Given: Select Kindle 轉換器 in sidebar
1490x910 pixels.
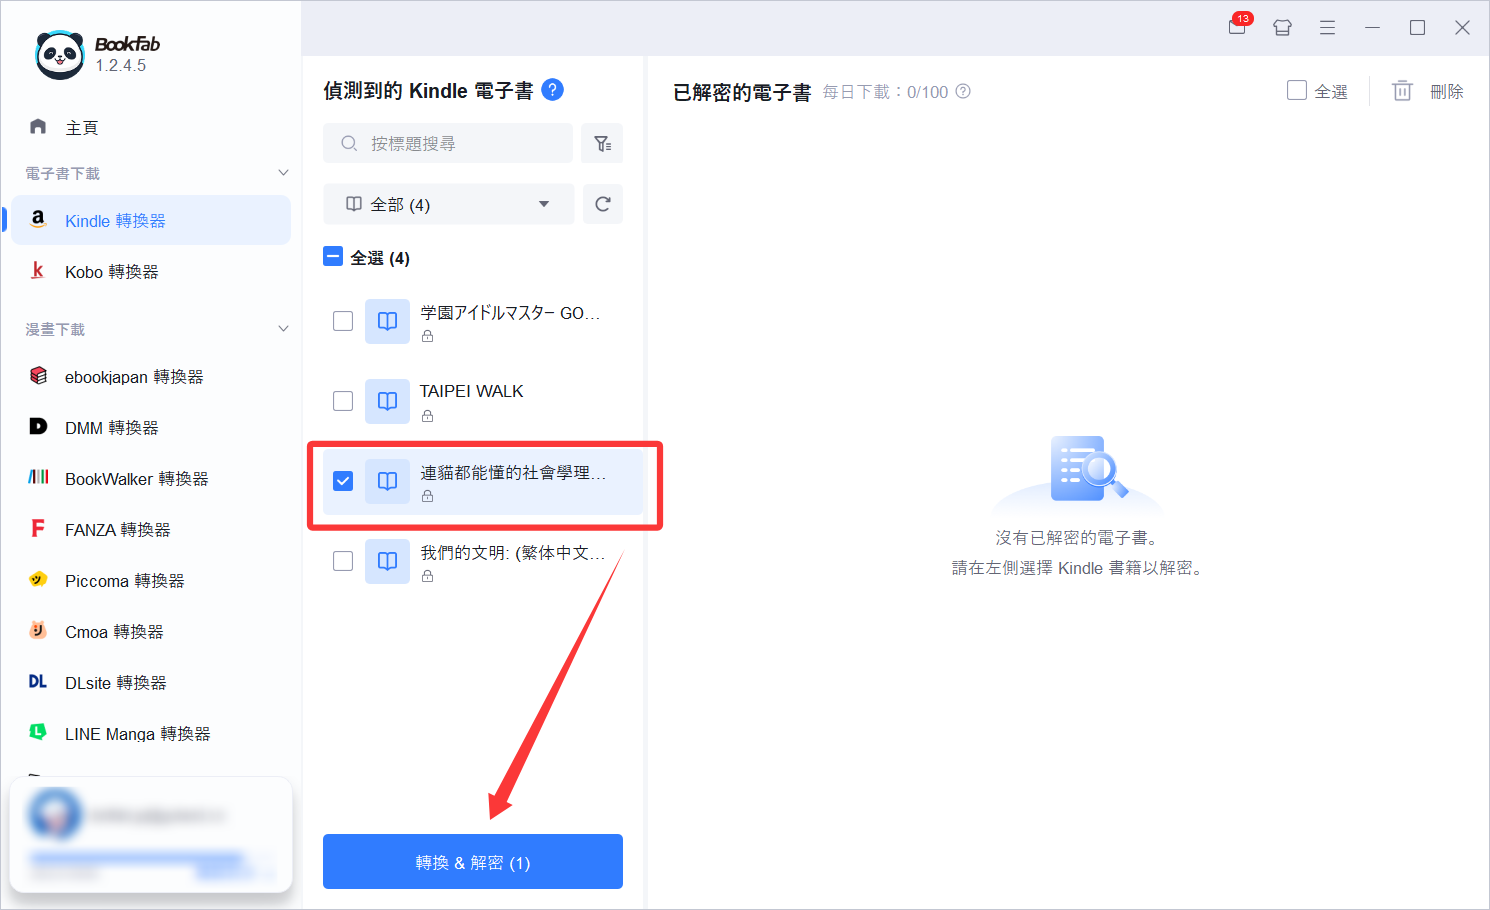Looking at the screenshot, I should [x=151, y=220].
